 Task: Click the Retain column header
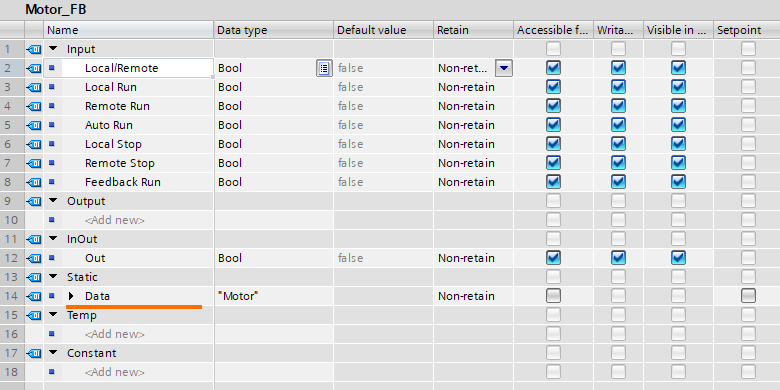tap(474, 30)
